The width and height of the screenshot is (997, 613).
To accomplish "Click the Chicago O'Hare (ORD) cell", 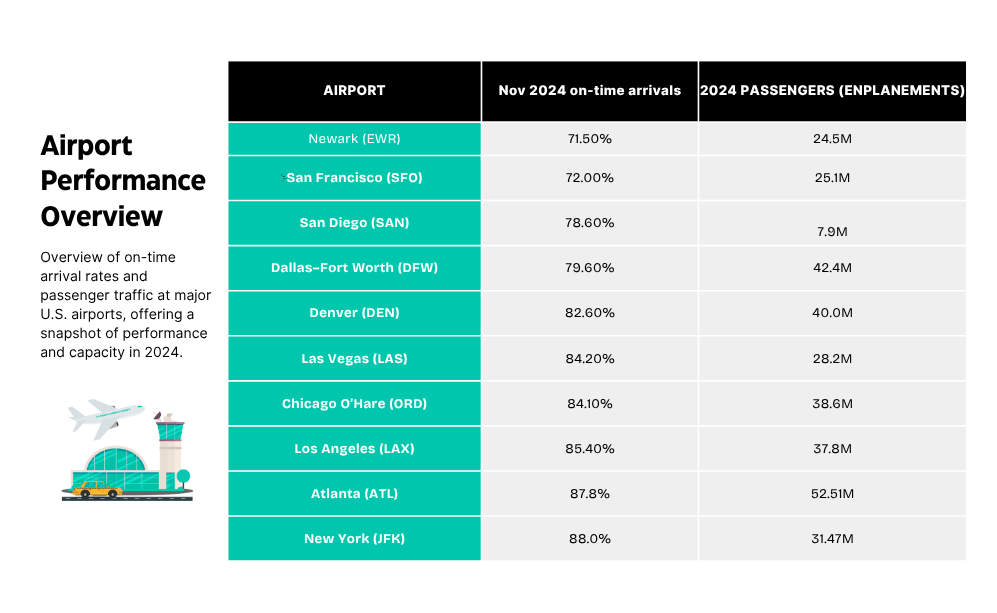I will coord(354,404).
